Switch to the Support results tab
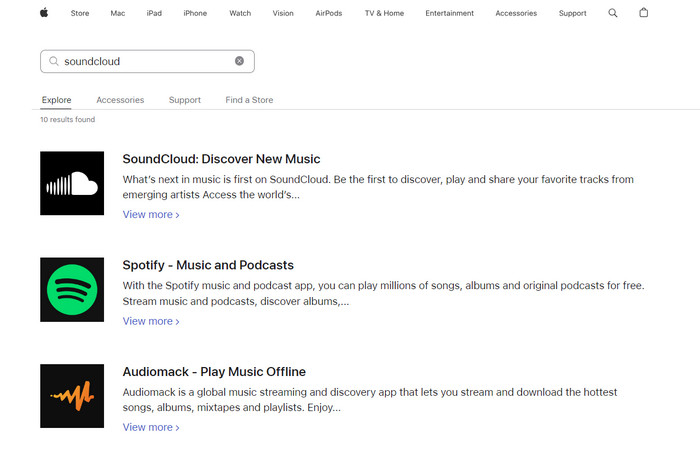 185,100
